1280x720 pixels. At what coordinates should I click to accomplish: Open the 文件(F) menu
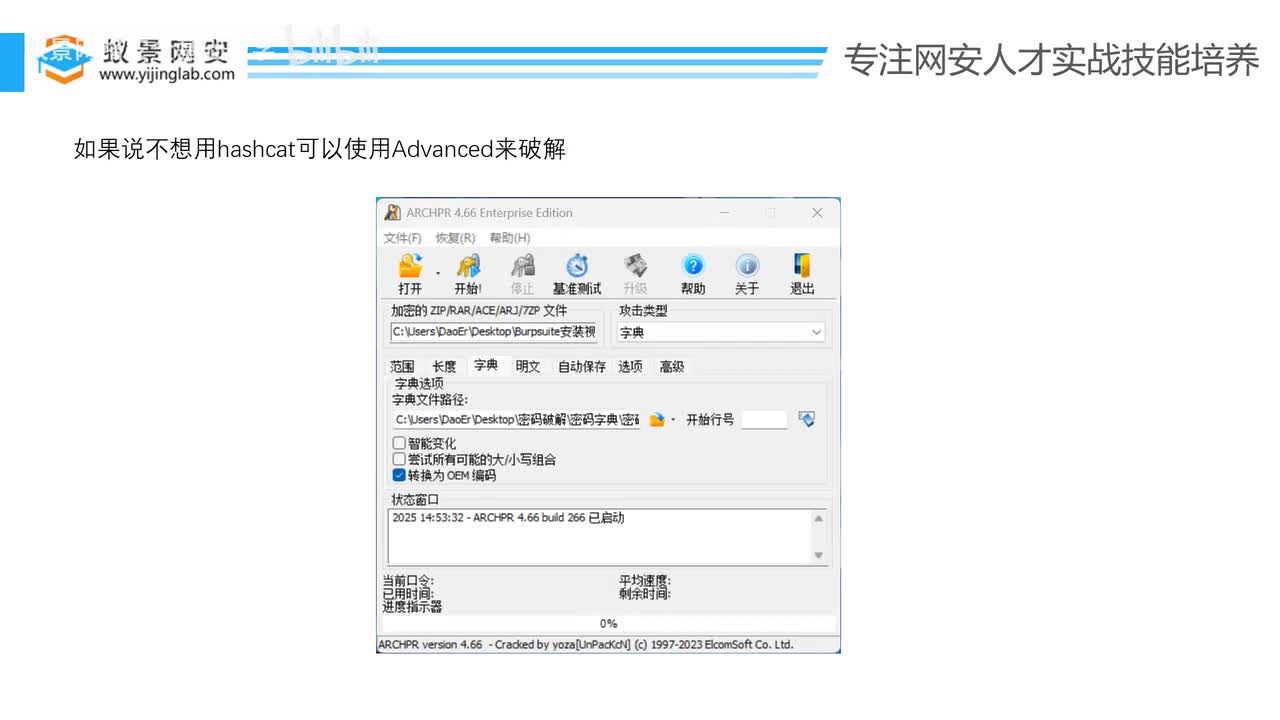click(x=402, y=238)
